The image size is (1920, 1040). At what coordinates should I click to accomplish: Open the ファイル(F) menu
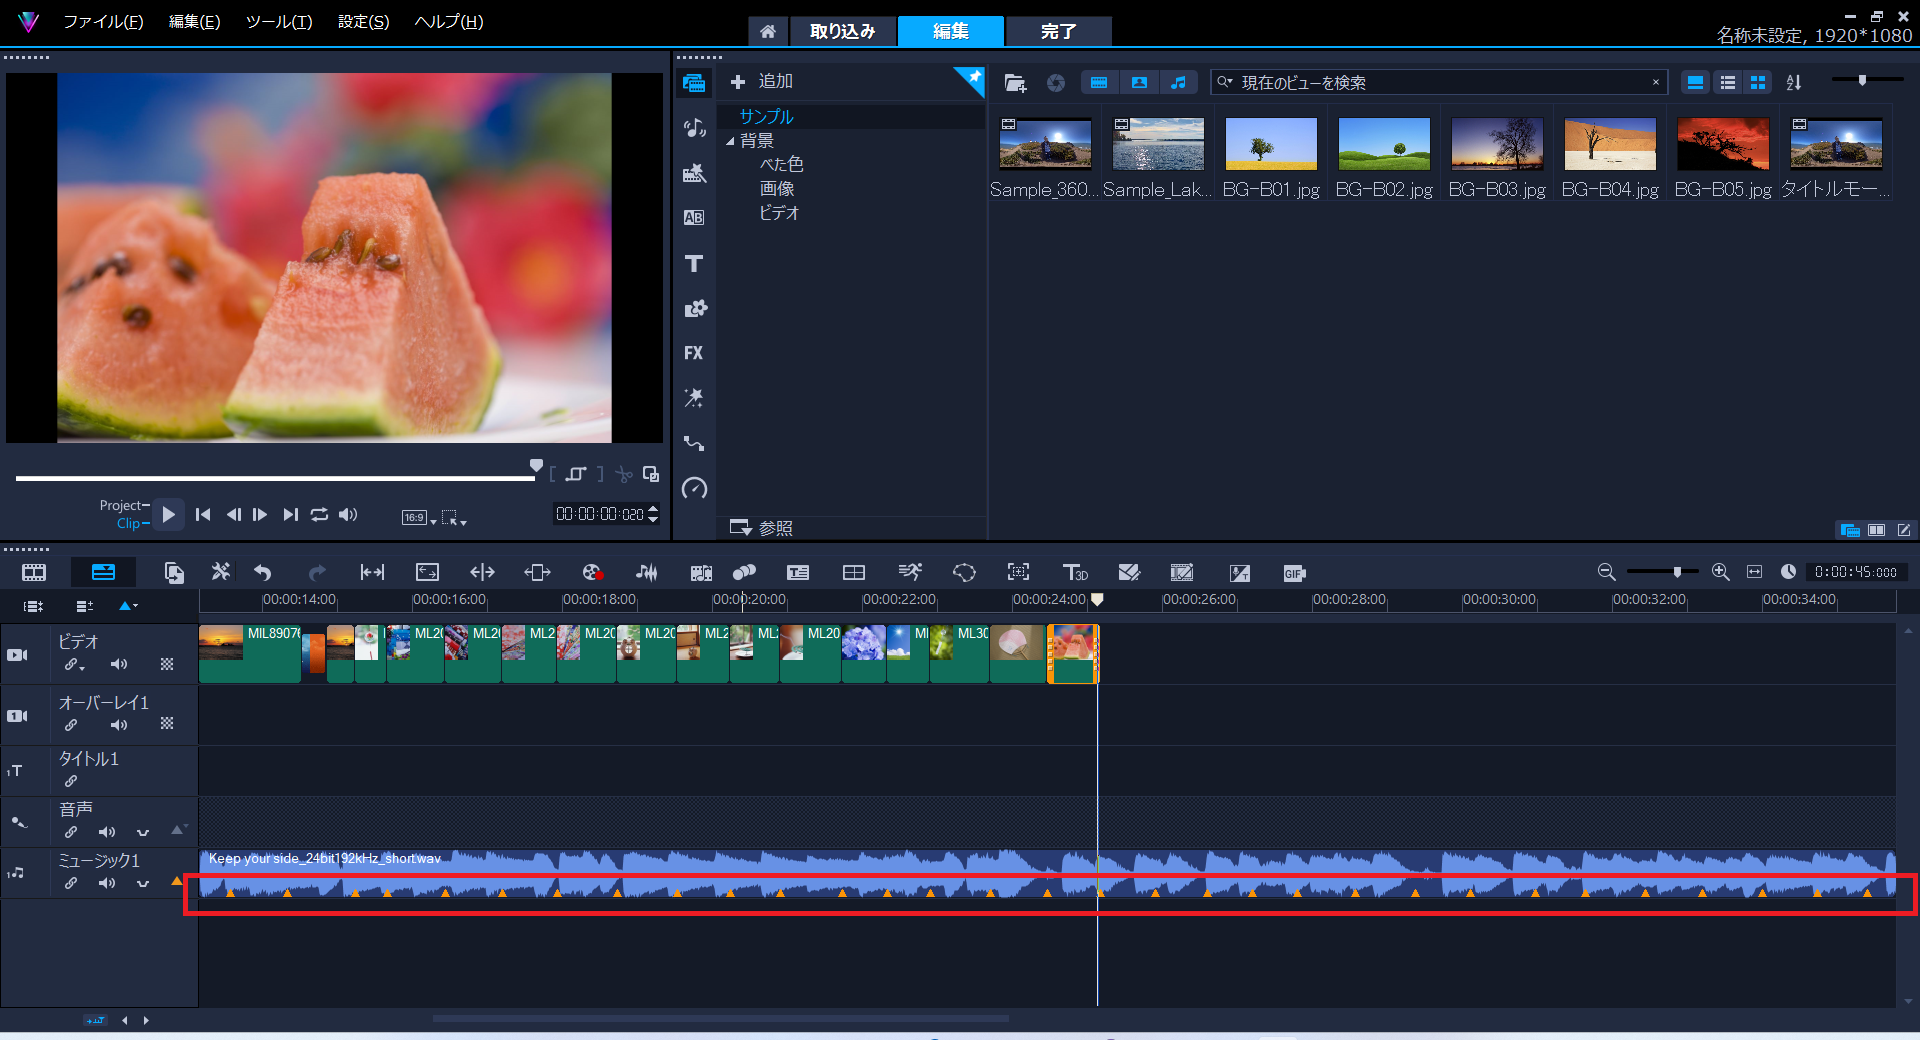pos(103,22)
